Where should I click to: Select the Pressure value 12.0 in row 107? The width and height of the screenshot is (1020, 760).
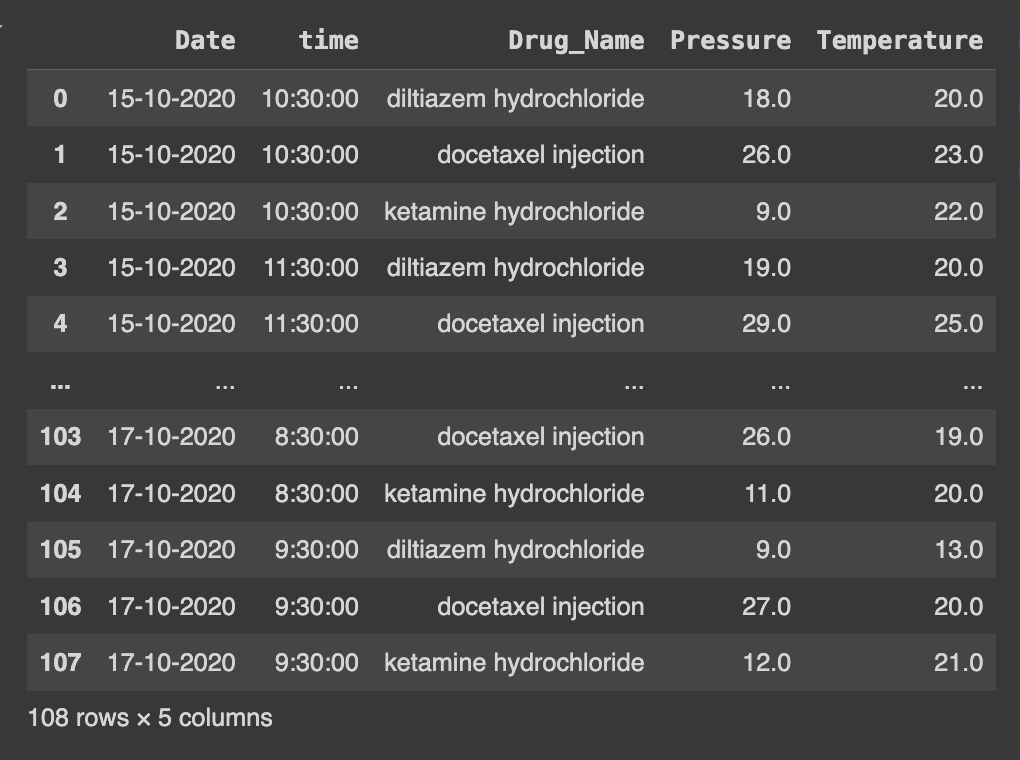click(766, 662)
